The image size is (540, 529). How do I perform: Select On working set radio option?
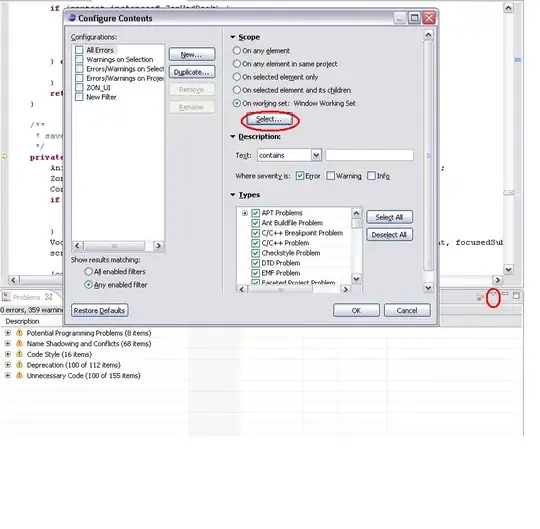(237, 103)
